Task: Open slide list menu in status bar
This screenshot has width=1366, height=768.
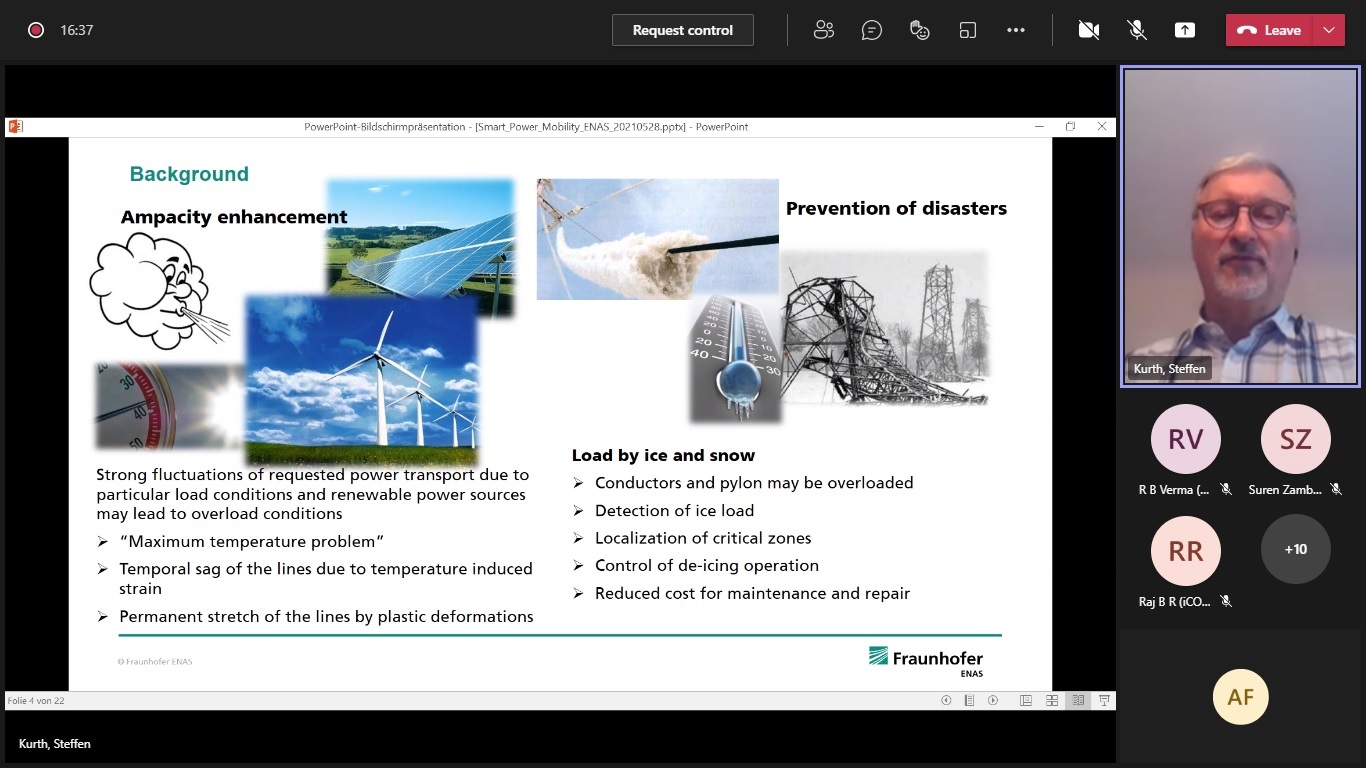Action: pyautogui.click(x=969, y=701)
